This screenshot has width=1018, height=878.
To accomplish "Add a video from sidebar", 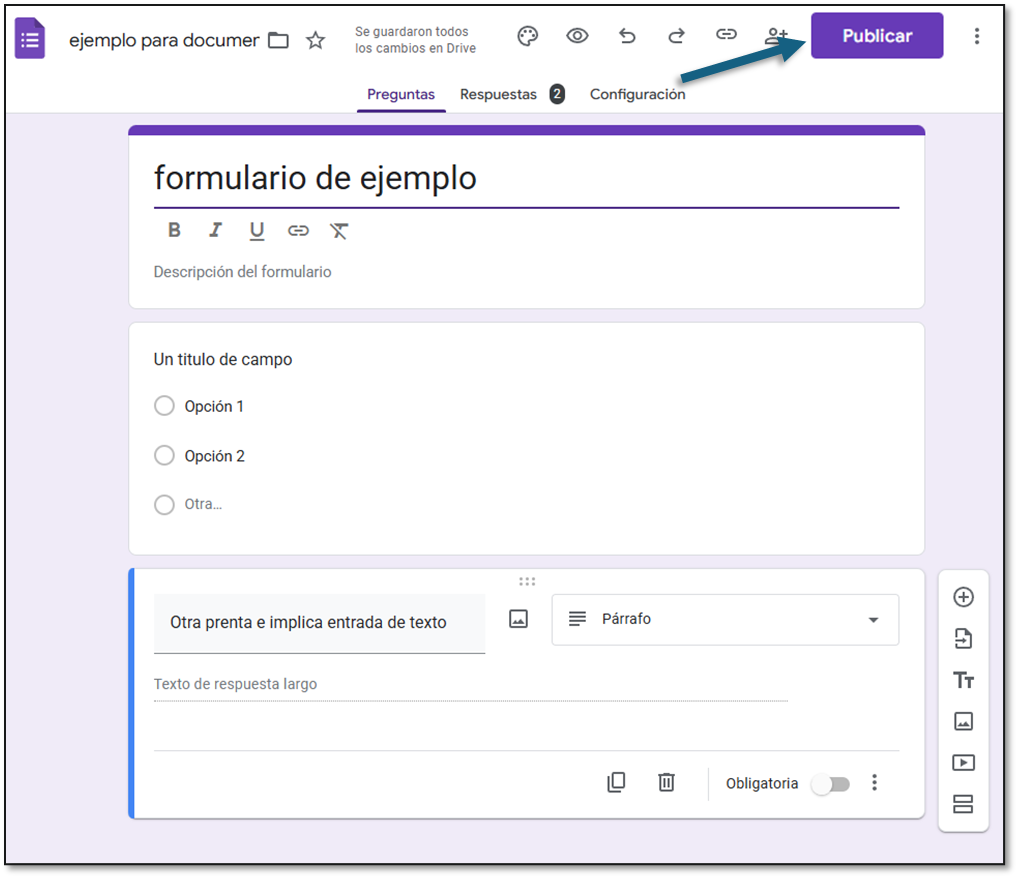I will point(963,762).
